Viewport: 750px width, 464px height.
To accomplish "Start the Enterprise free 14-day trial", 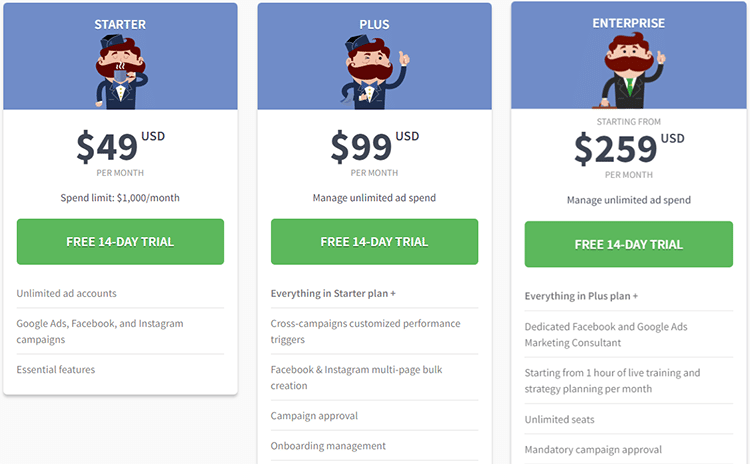I will [628, 244].
